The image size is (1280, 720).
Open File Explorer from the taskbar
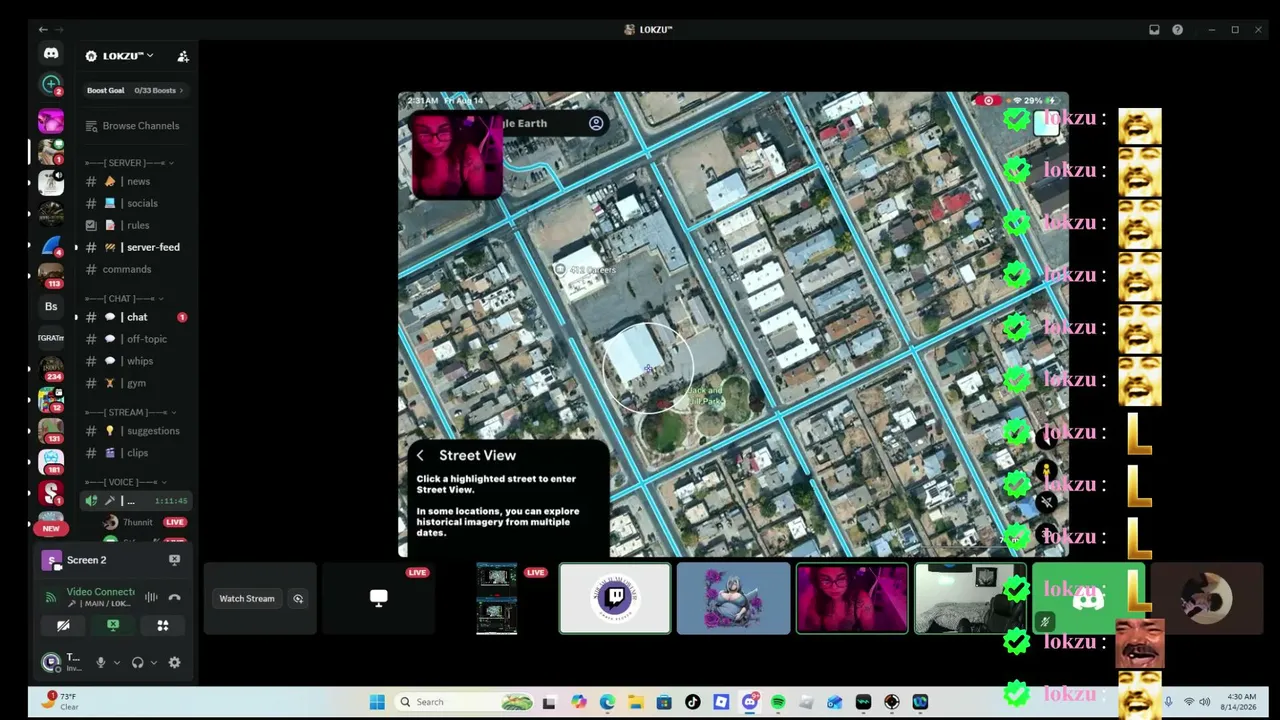pyautogui.click(x=636, y=702)
